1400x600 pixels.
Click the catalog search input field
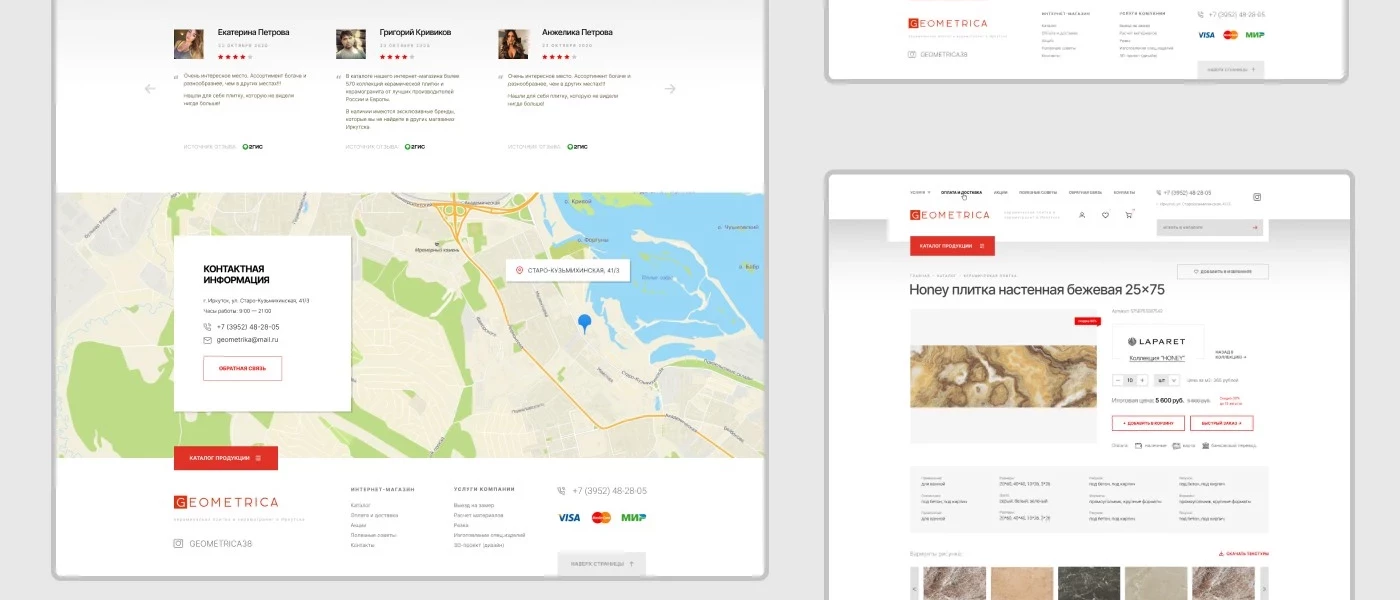click(x=1200, y=228)
